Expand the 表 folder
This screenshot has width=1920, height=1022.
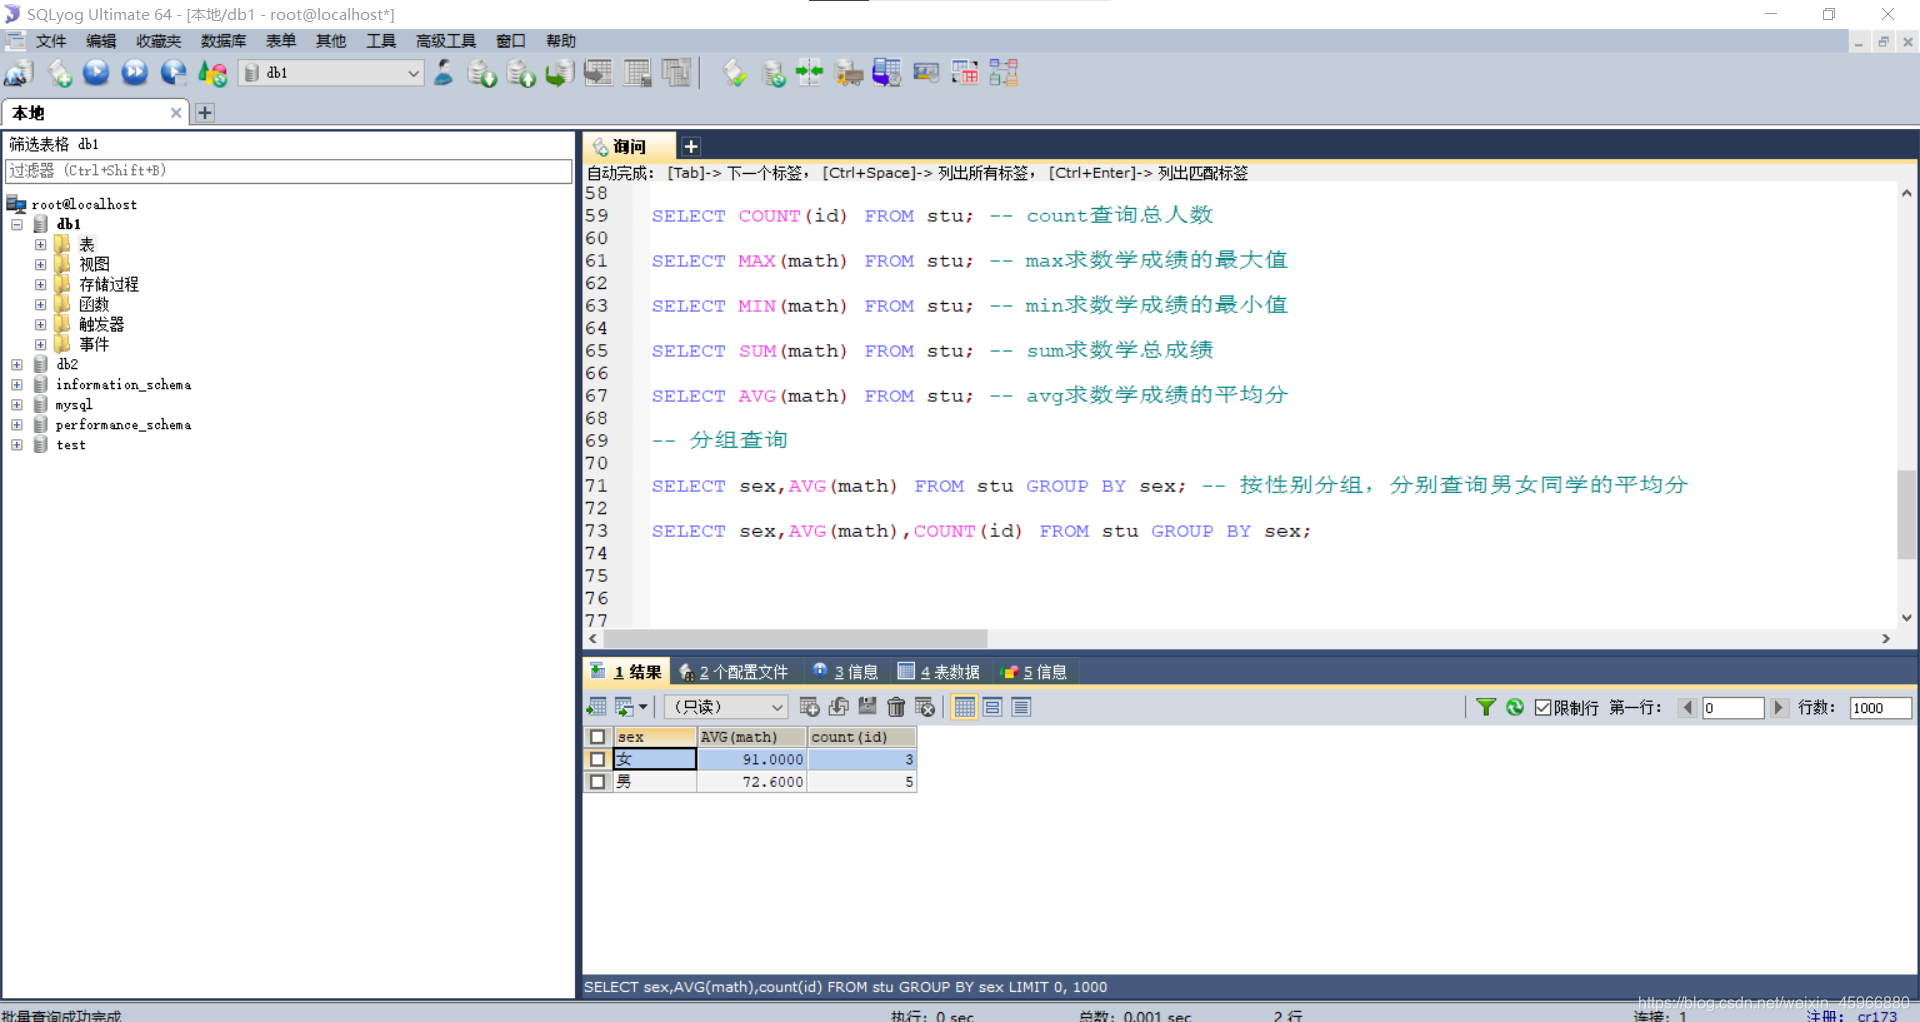coord(41,244)
